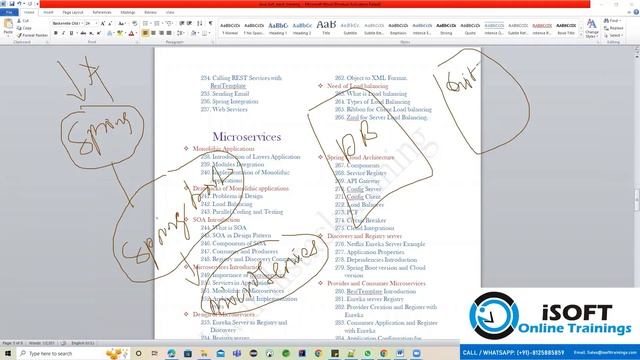Apply the red font color button
The image size is (640, 360).
click(131, 33)
